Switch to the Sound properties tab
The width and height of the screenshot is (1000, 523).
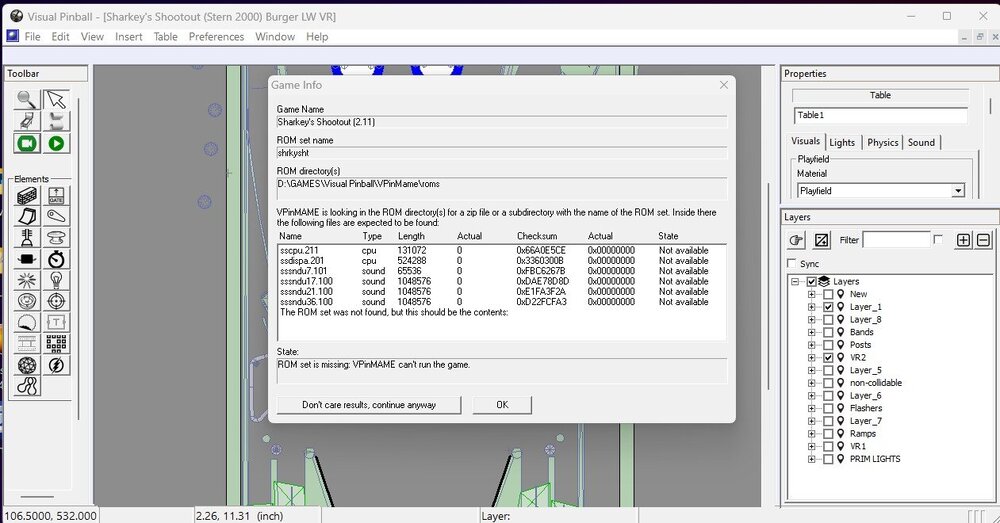tap(921, 142)
